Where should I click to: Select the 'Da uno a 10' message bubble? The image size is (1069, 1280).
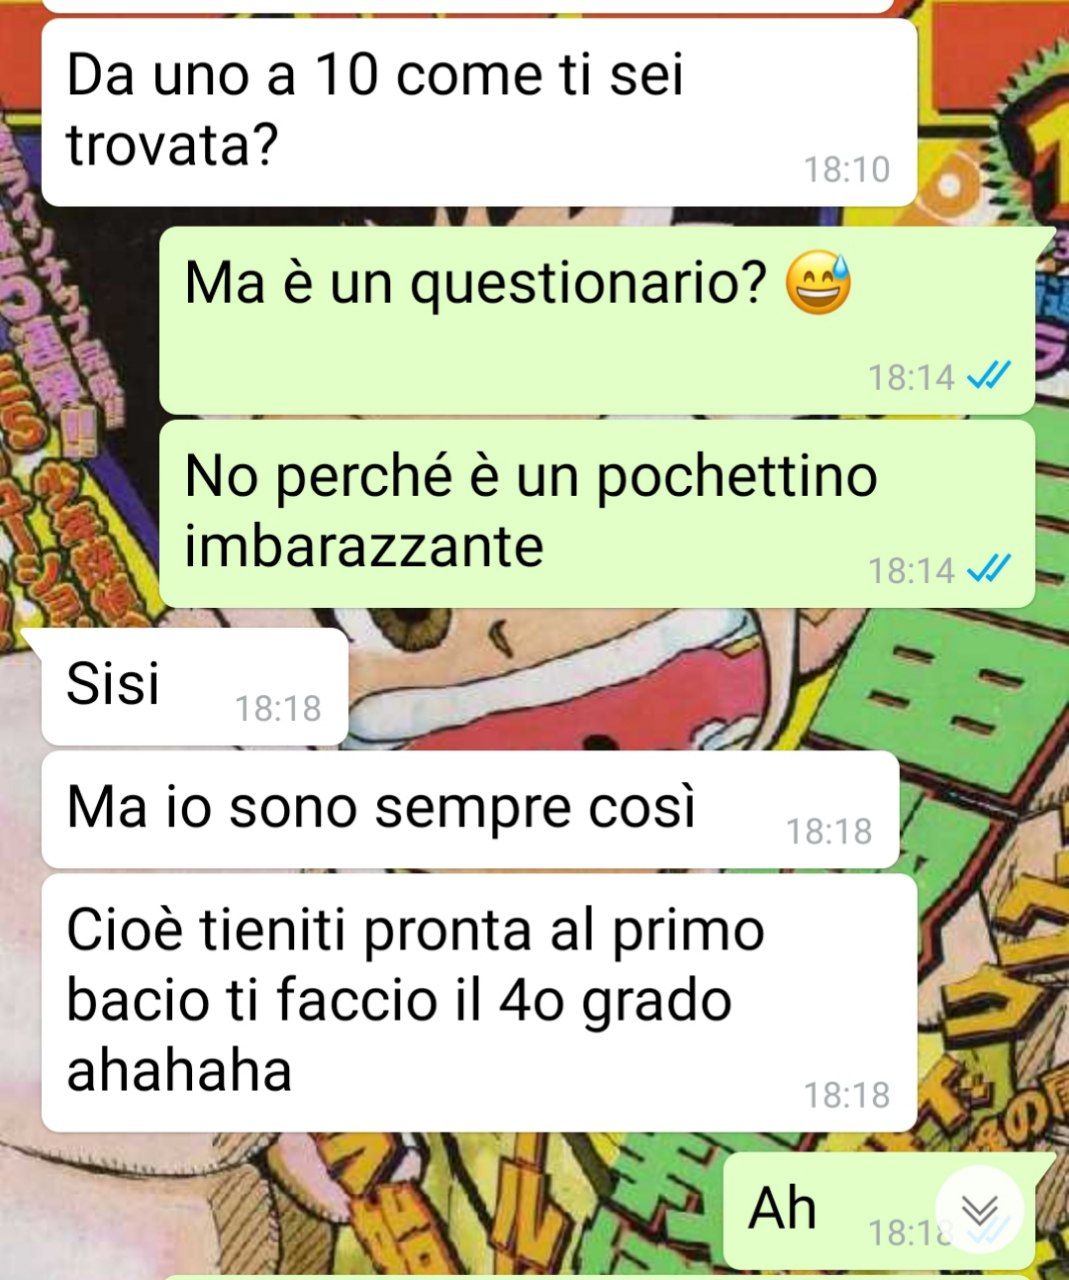pos(479,112)
